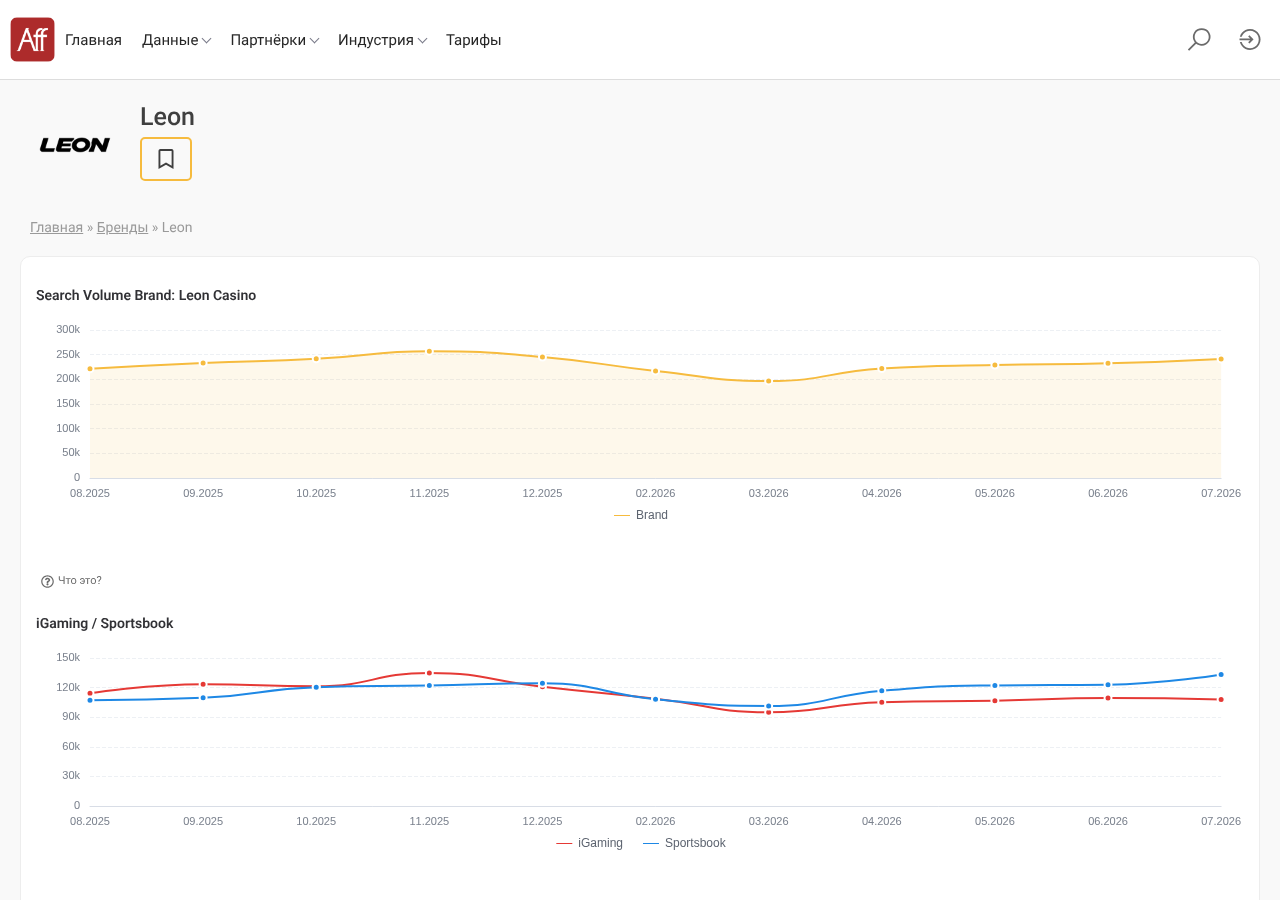Select Brand chart point for 12.2025
The height and width of the screenshot is (900, 1280).
542,357
